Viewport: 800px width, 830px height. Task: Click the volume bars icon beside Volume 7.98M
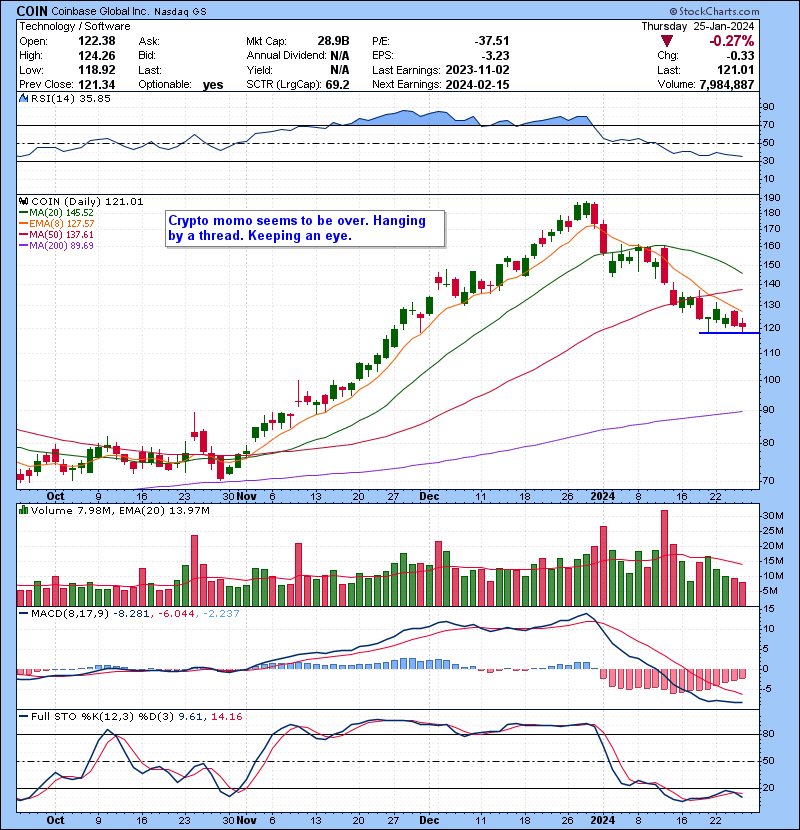[x=23, y=510]
